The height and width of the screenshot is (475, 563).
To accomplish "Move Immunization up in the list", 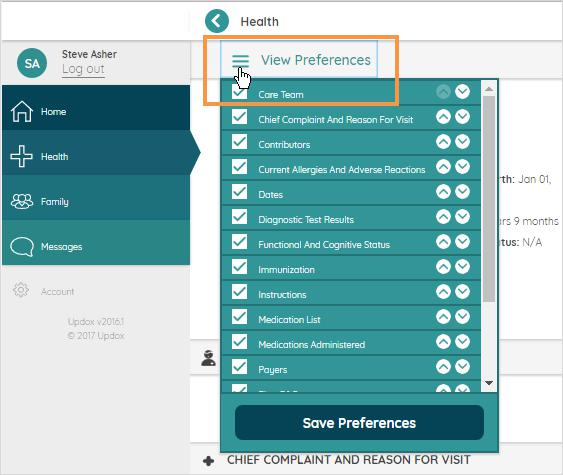I will [x=443, y=267].
